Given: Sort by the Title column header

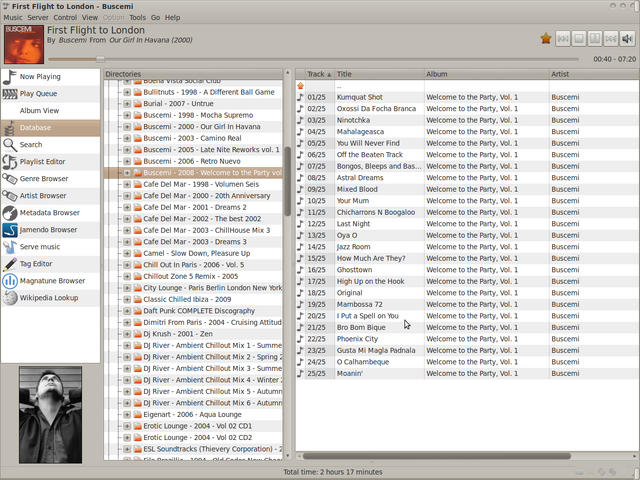Looking at the screenshot, I should pyautogui.click(x=379, y=74).
